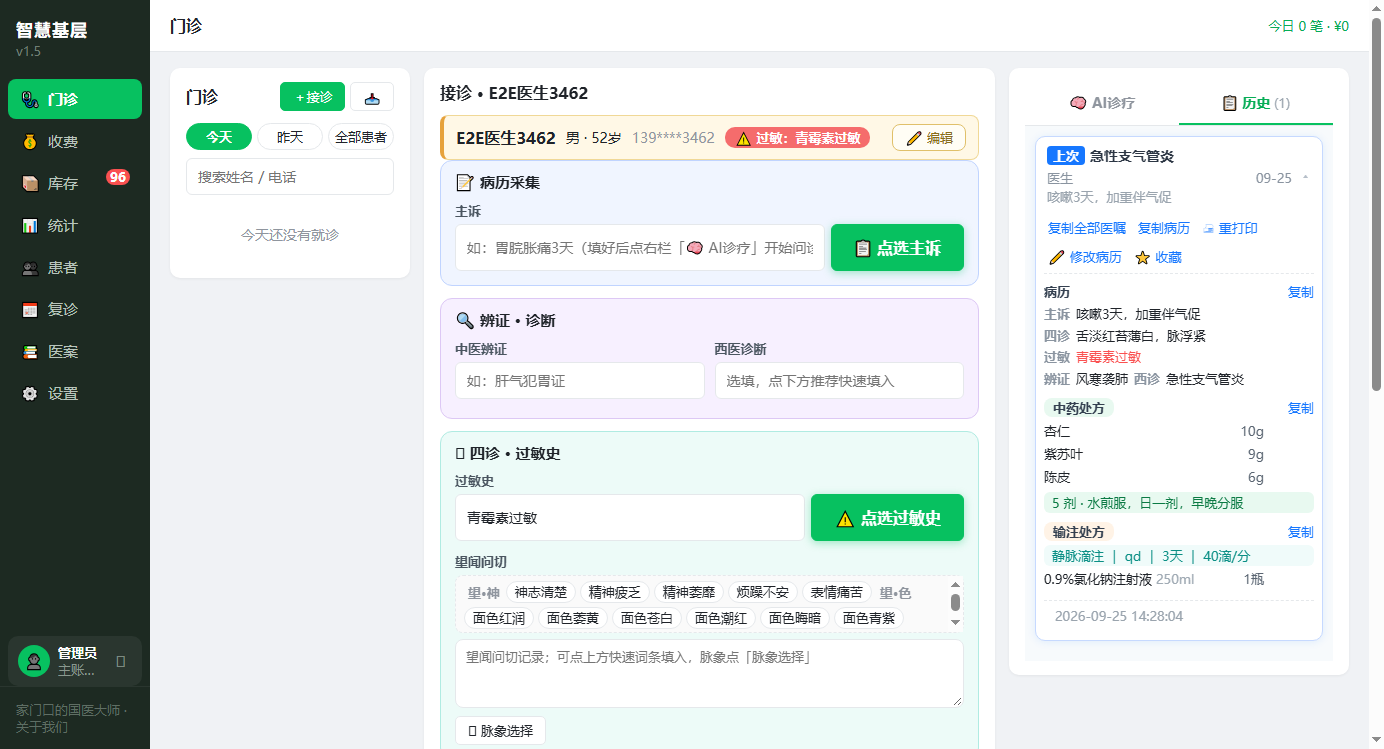Click the 收藏 star link
The width and height of the screenshot is (1384, 749).
coord(1158,257)
